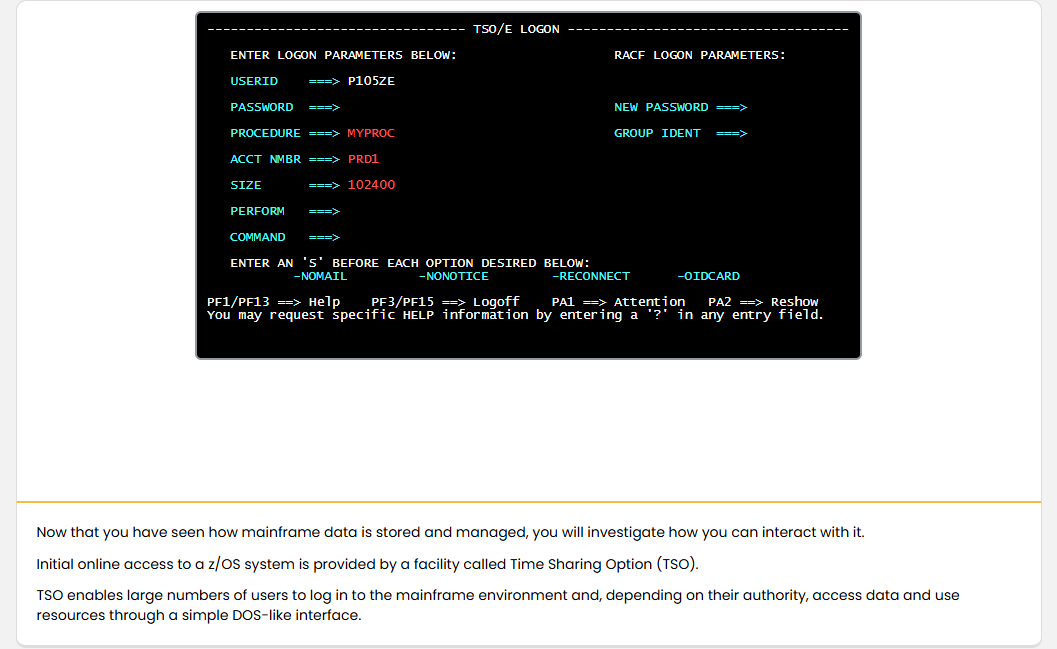
Task: Click the 'Time Sharing Option (TSO)' sentence
Action: 367,564
